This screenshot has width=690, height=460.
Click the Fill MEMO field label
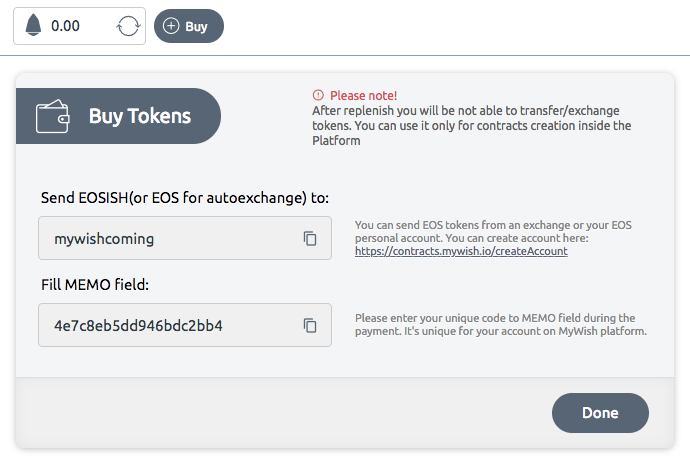[95, 285]
